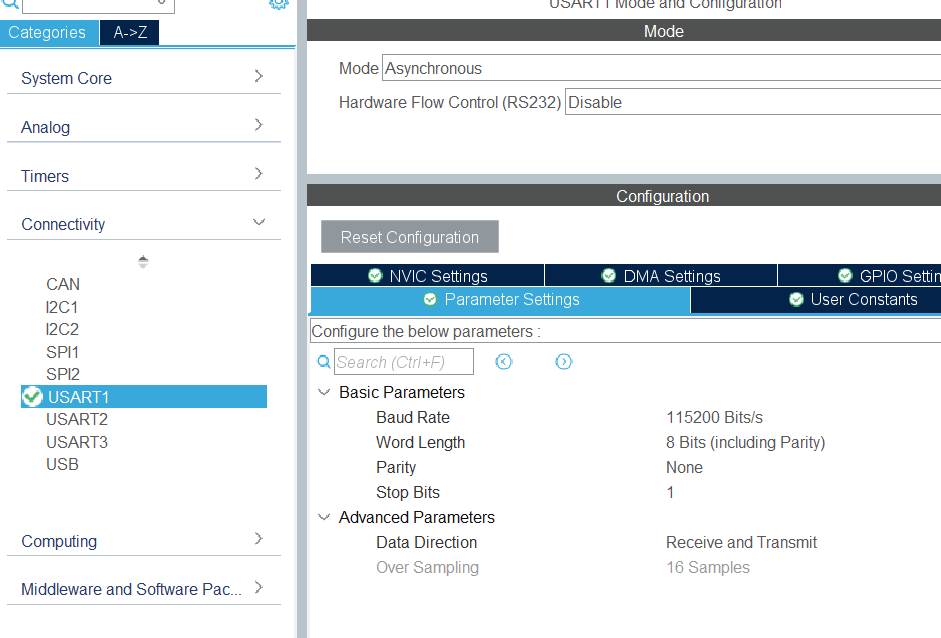Open the DMA Settings tab

pos(661,276)
